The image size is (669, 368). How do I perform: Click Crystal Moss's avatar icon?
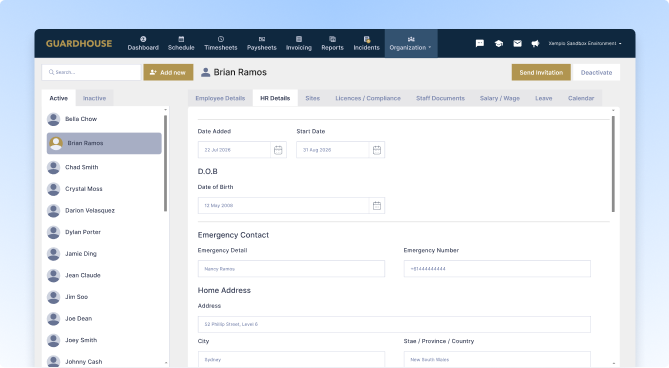[53, 189]
